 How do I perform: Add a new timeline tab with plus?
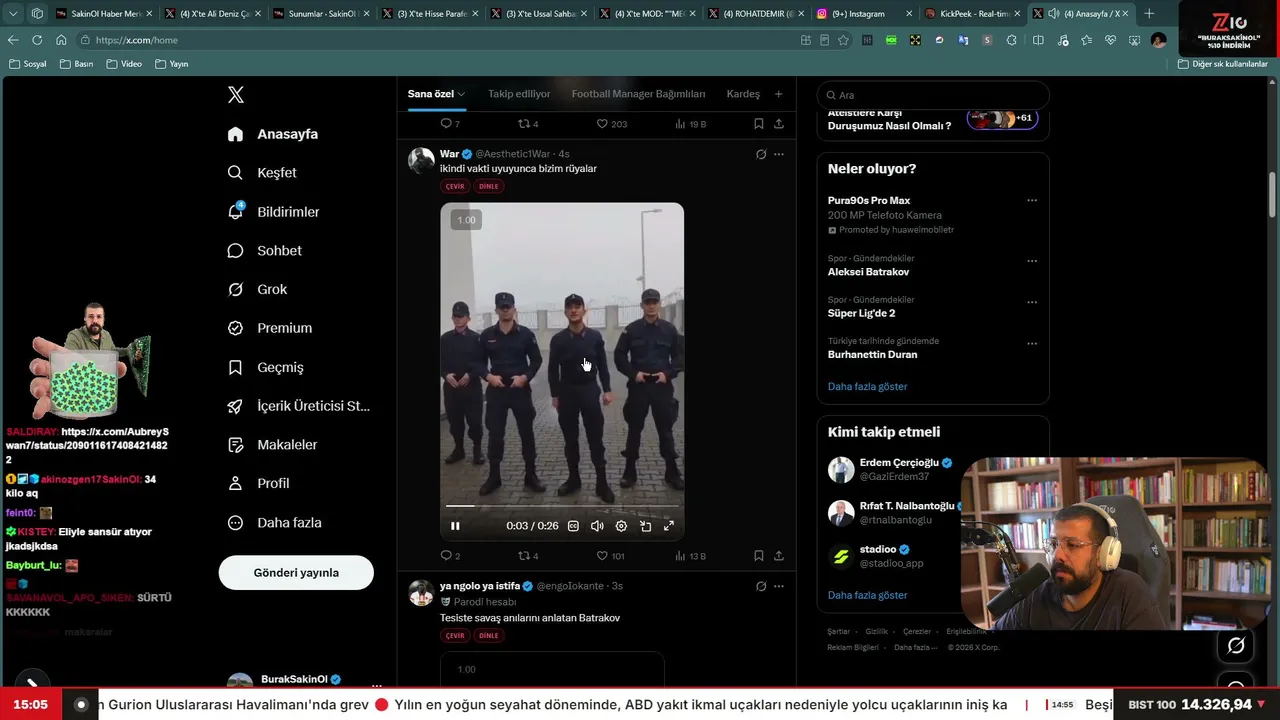pyautogui.click(x=778, y=94)
